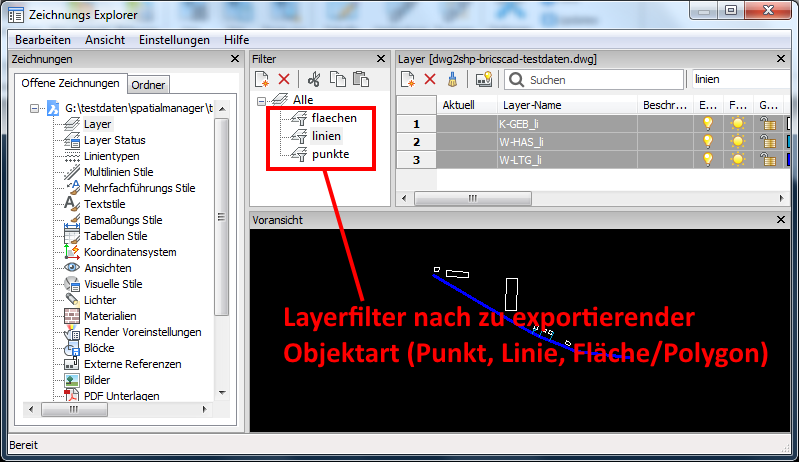Screen dimensions: 799x462
Task: Open Mehrfachführungs Stile entry
Action: coord(140,188)
